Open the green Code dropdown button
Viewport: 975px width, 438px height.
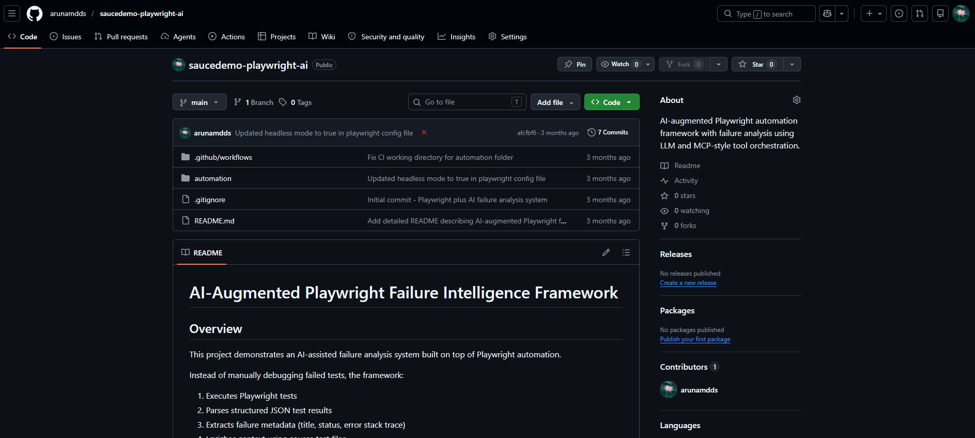point(612,102)
